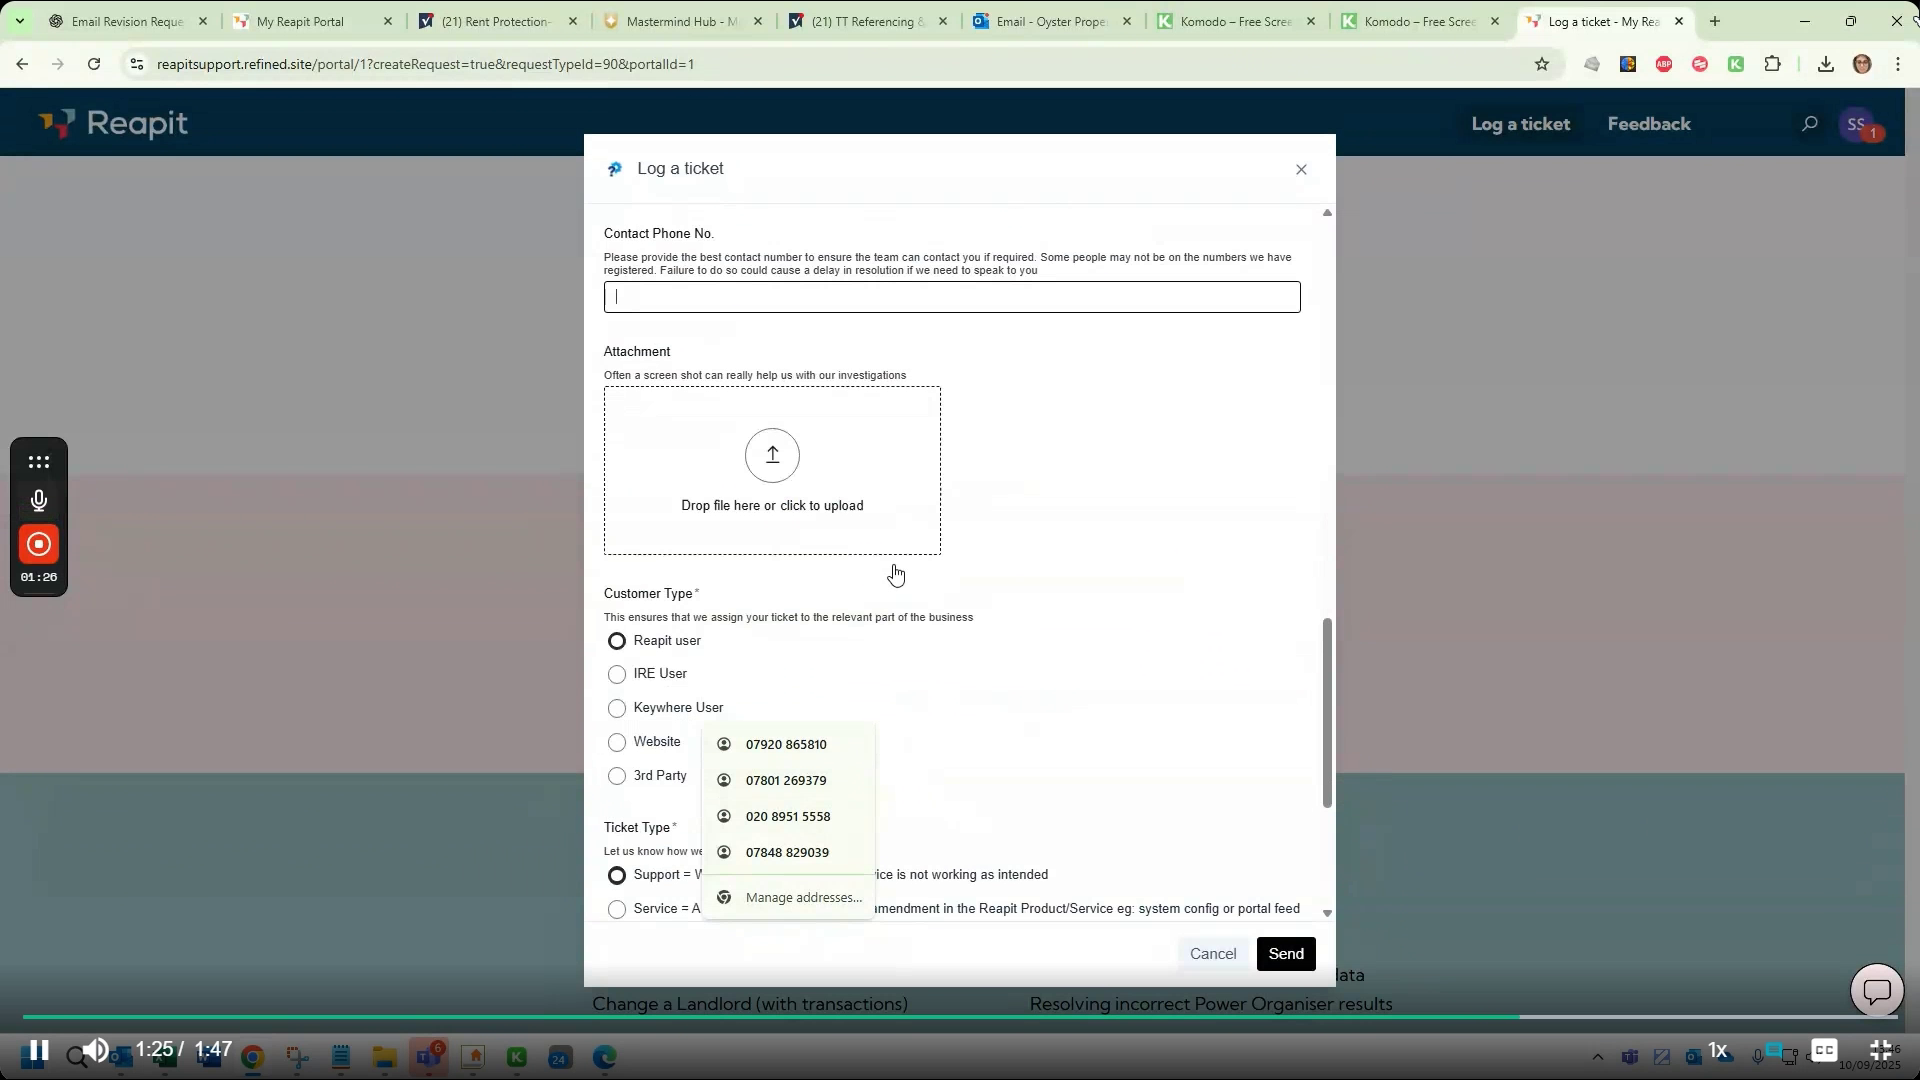Open Chrome's three-dot menu
The width and height of the screenshot is (1920, 1080).
click(x=1898, y=63)
